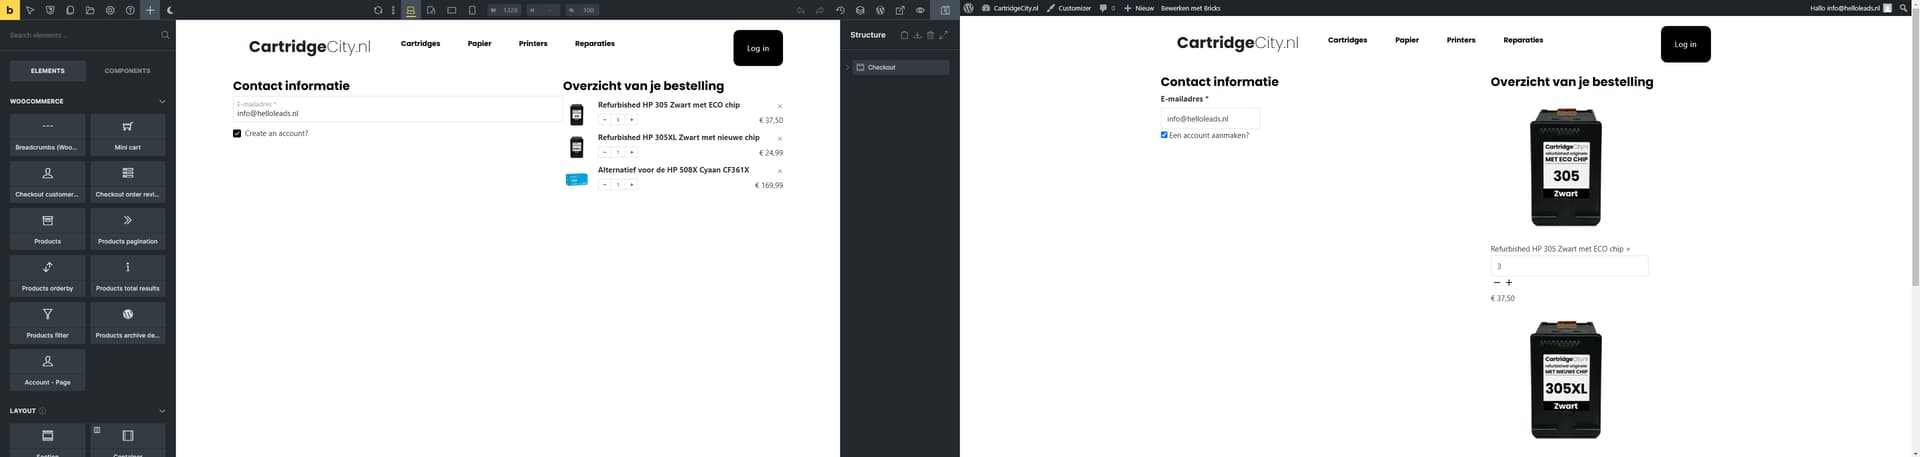Add the Products archive description element
The image size is (1920, 457).
coord(128,322)
